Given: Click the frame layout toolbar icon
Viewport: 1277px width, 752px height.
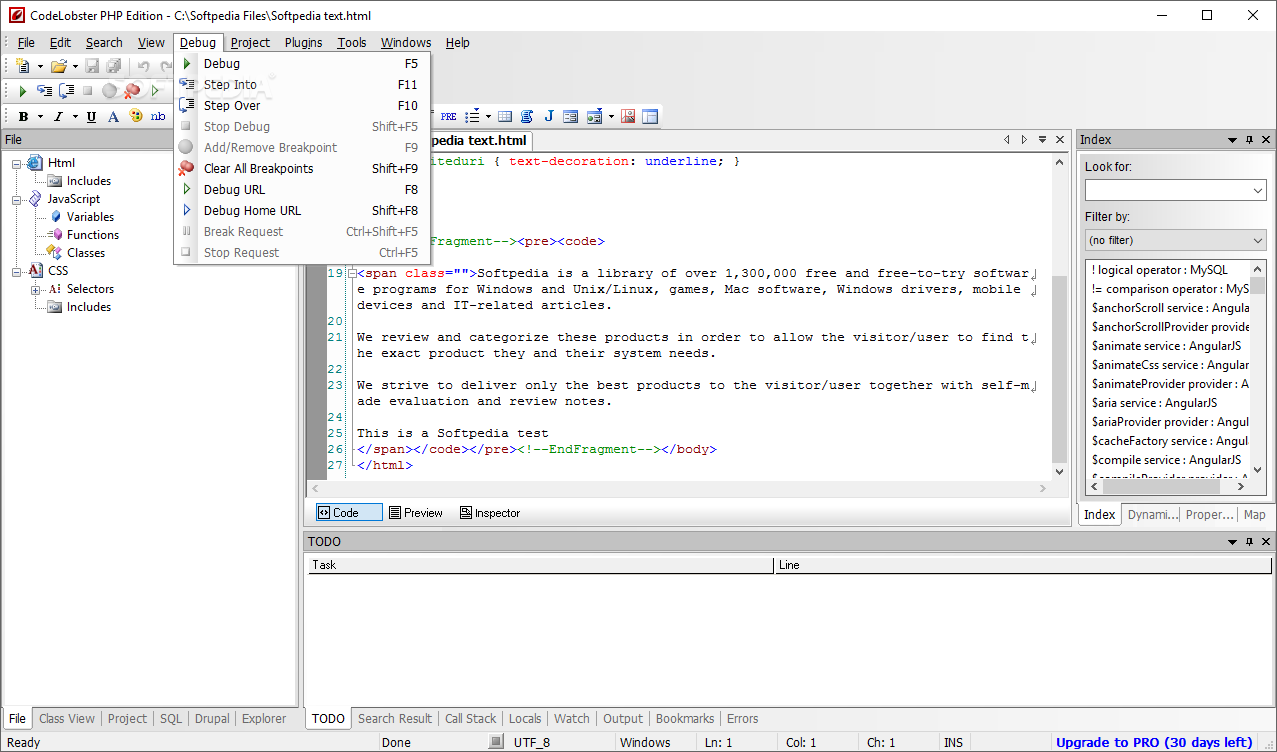Looking at the screenshot, I should (x=650, y=117).
